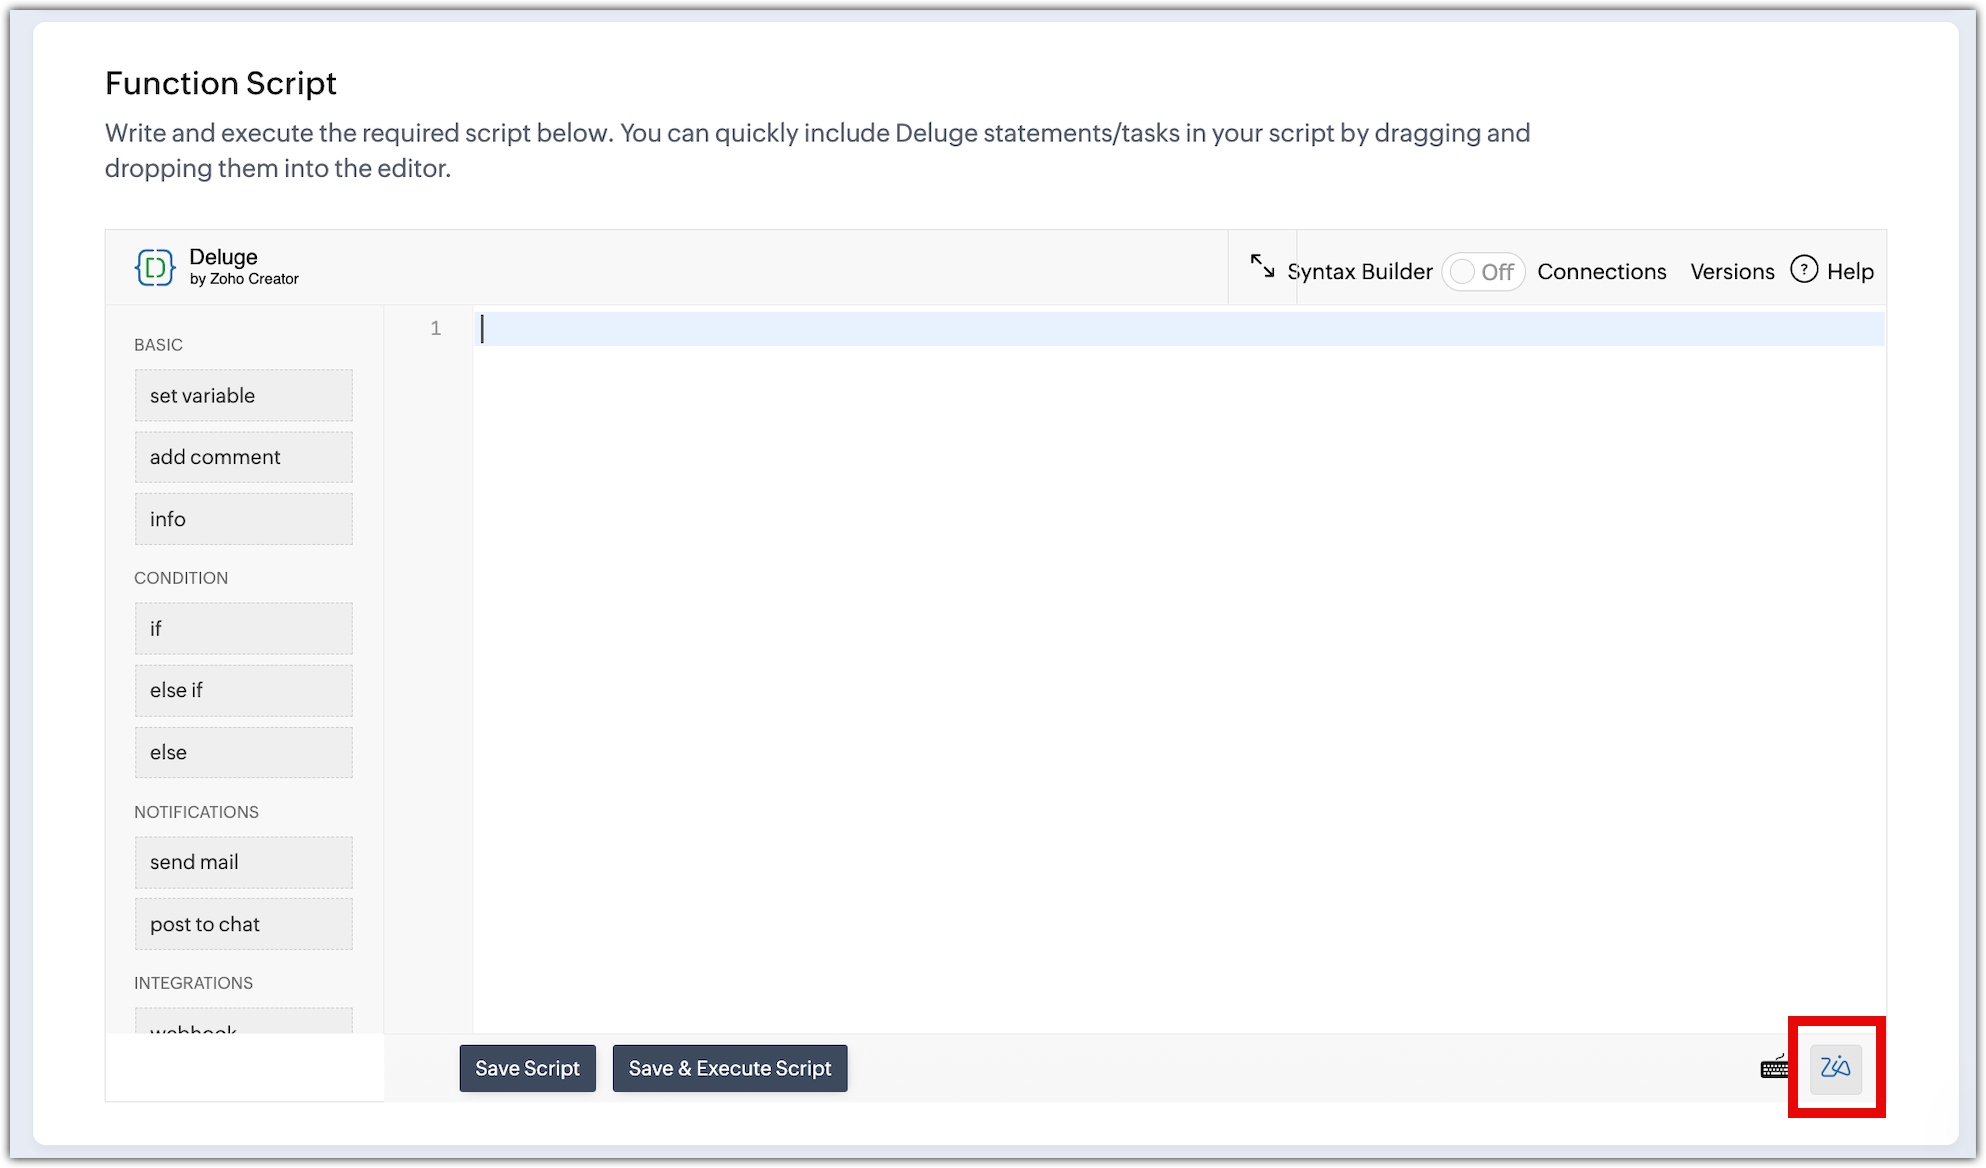The image size is (1986, 1168).
Task: Select the else if block
Action: [x=243, y=690]
